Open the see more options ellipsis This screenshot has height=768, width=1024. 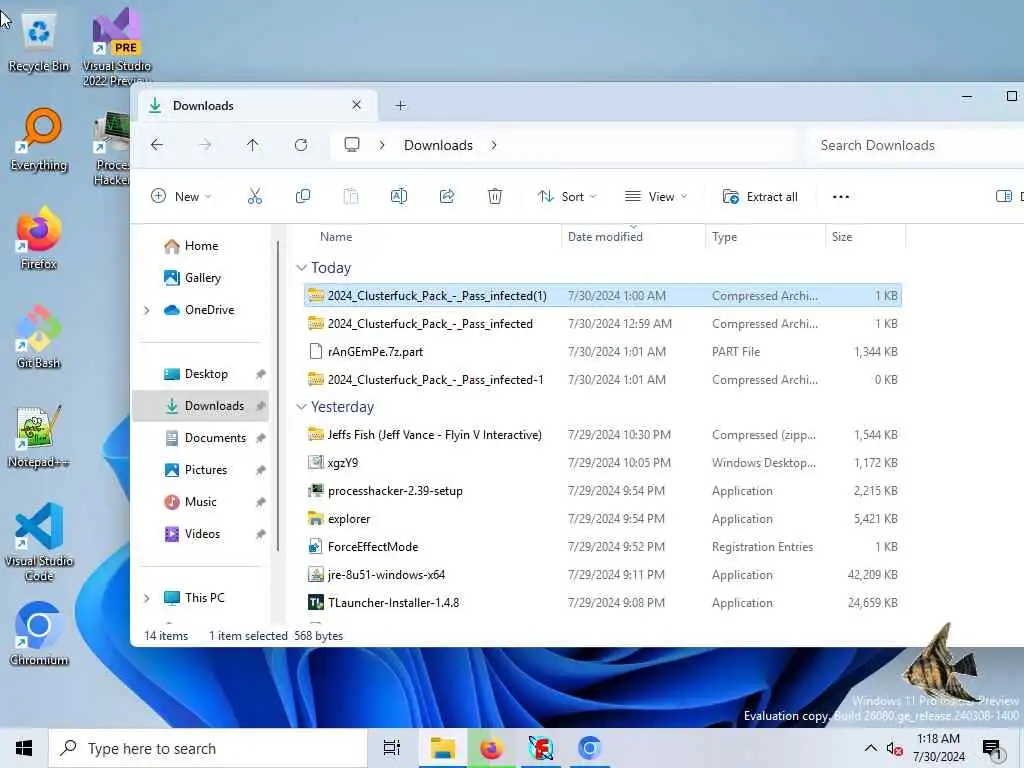[x=840, y=197]
